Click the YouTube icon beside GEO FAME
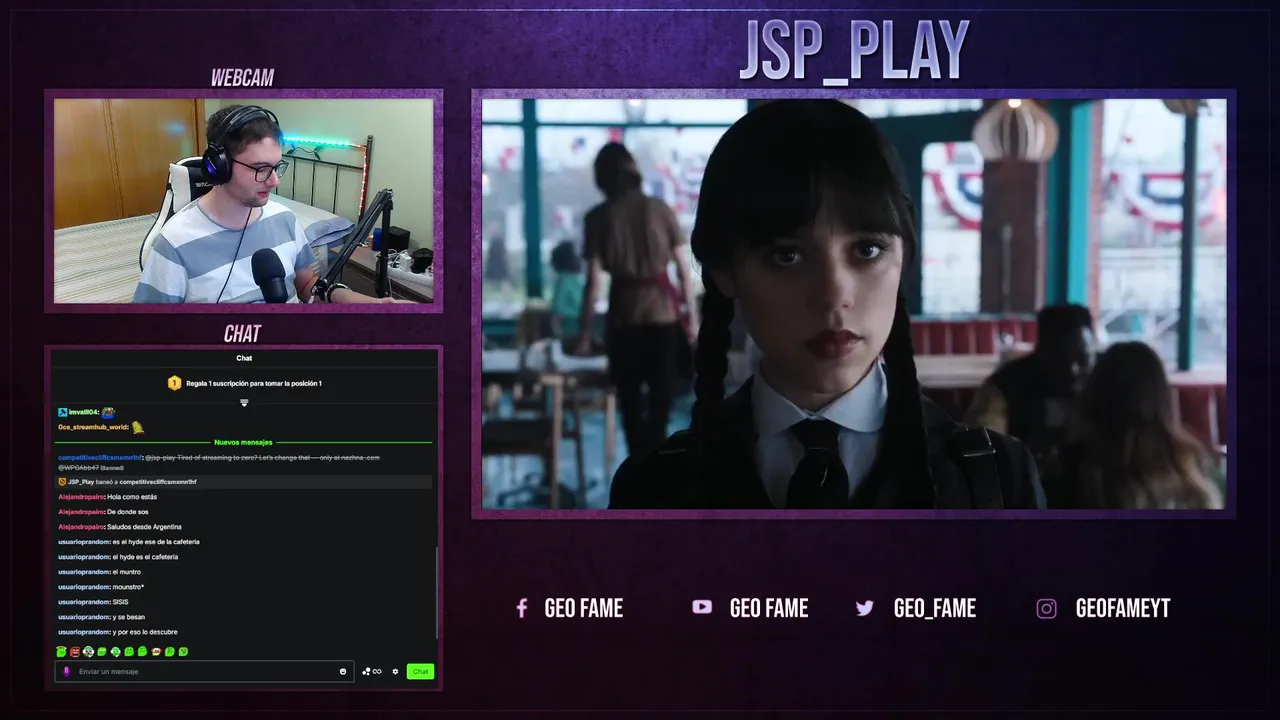 click(702, 607)
